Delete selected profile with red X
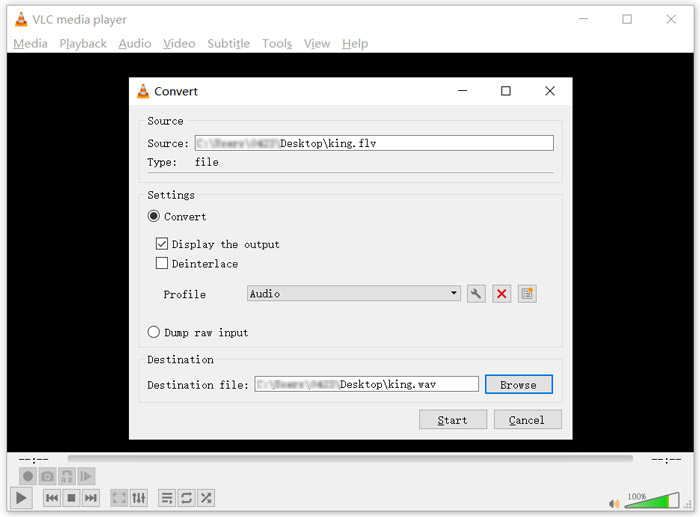700x517 pixels. click(x=501, y=294)
